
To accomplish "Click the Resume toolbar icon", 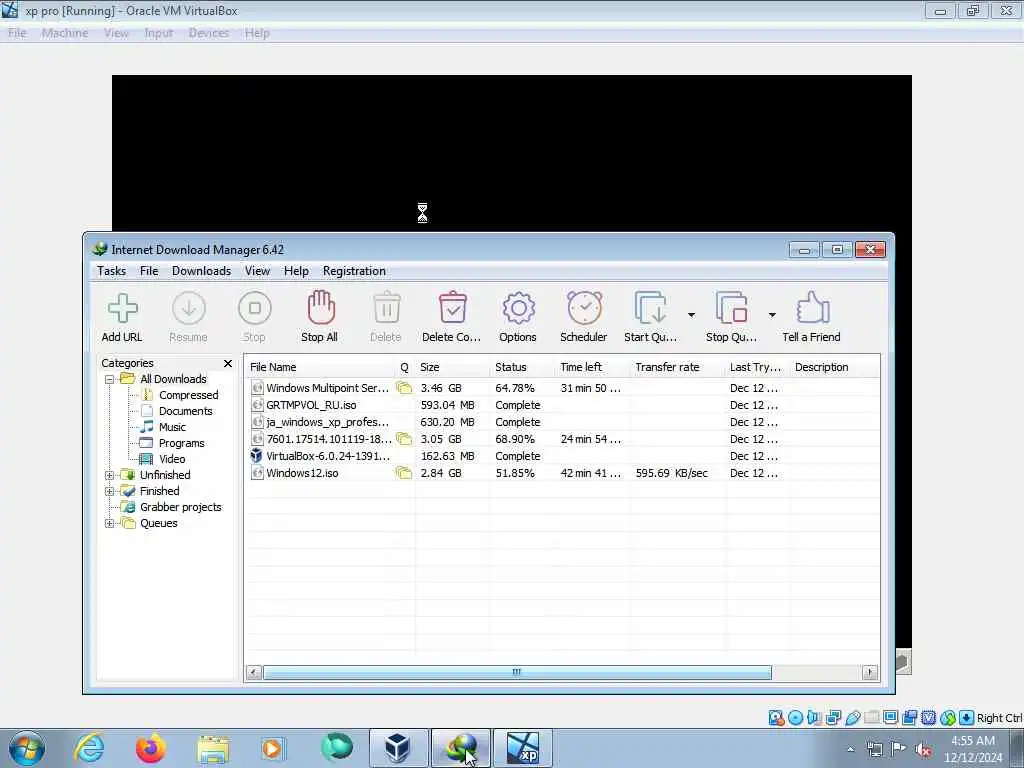I will (x=189, y=308).
